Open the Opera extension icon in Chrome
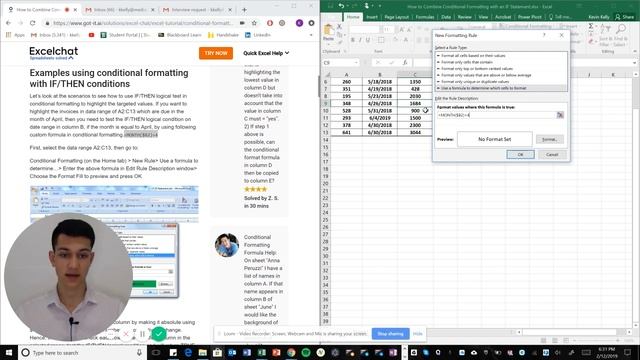The image size is (640, 360). click(x=270, y=23)
